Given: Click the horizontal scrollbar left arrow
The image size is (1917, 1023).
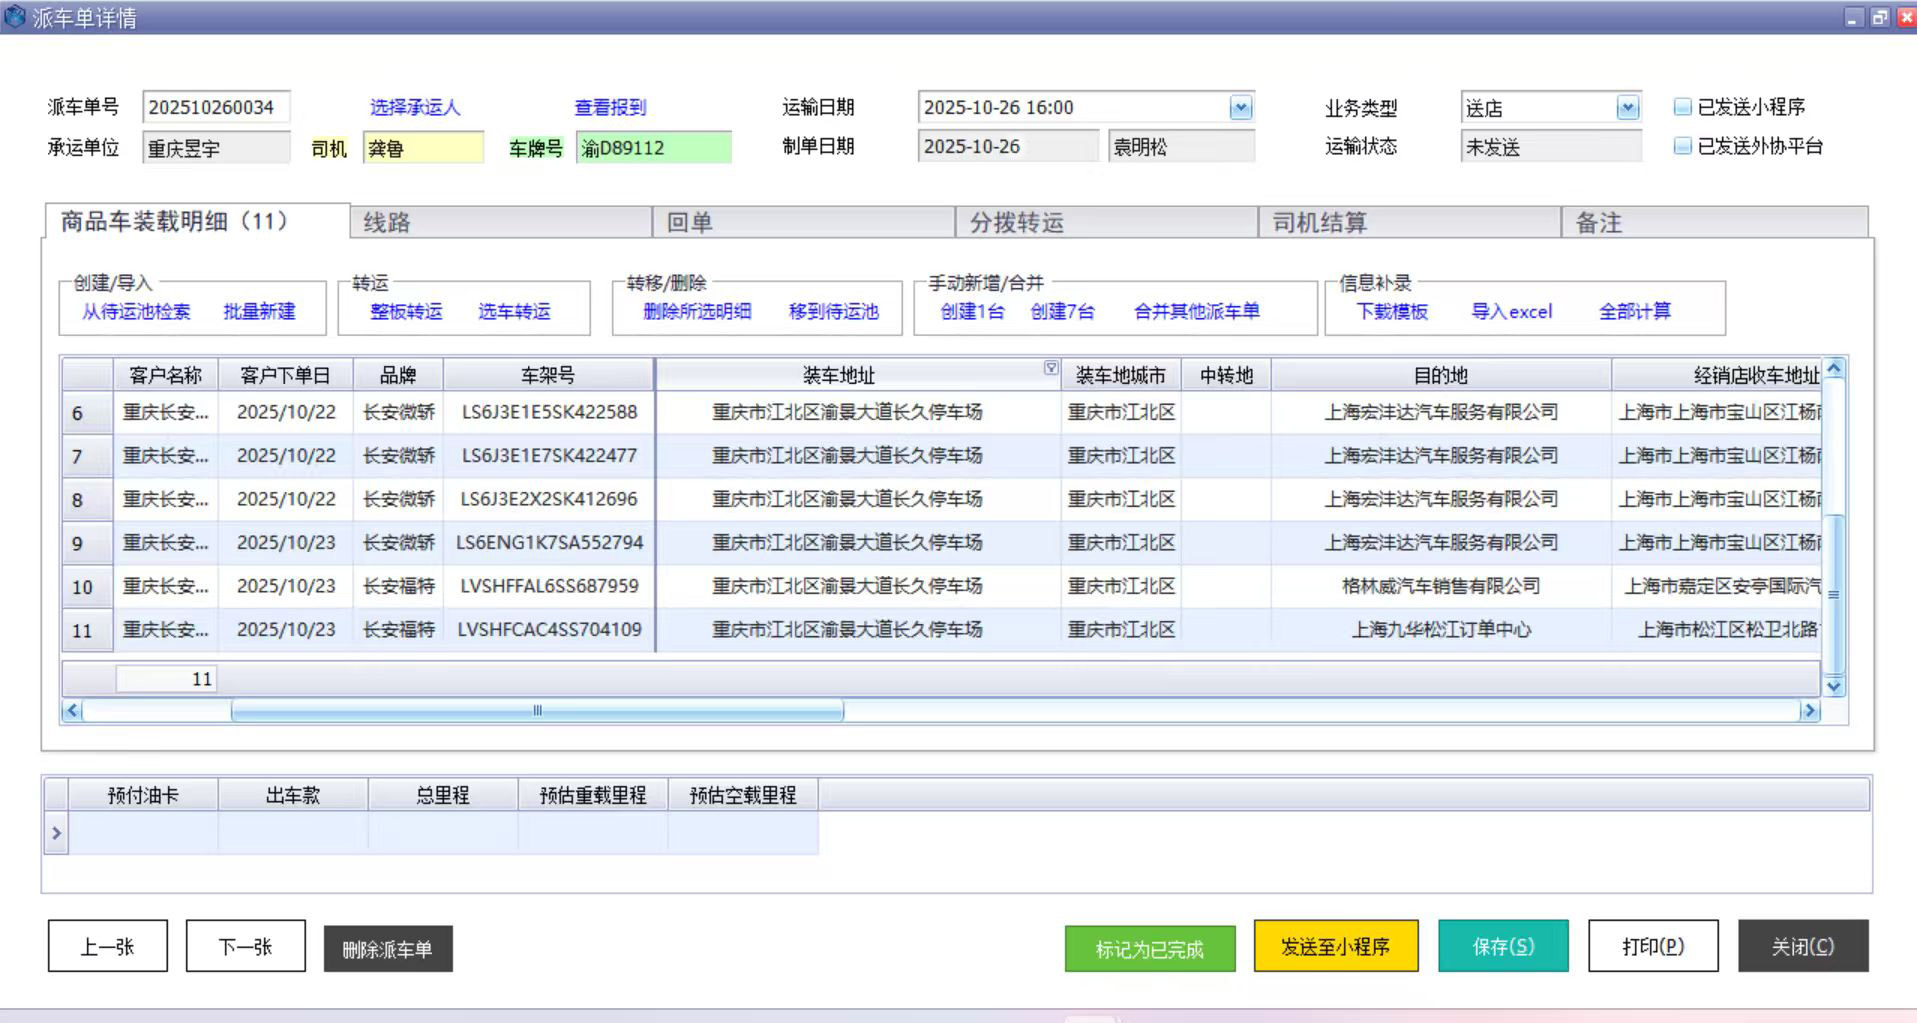Looking at the screenshot, I should click(x=71, y=711).
